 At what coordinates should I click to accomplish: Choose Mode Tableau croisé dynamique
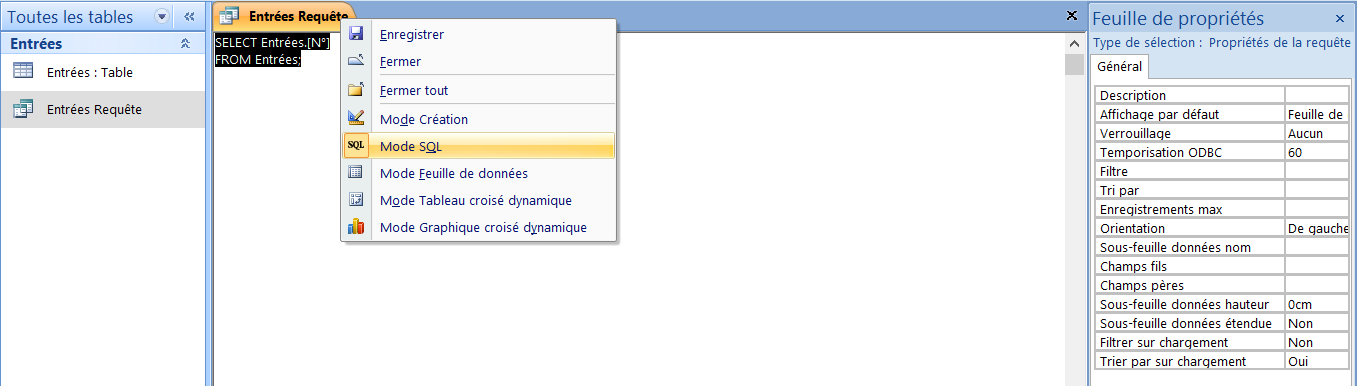(x=478, y=200)
